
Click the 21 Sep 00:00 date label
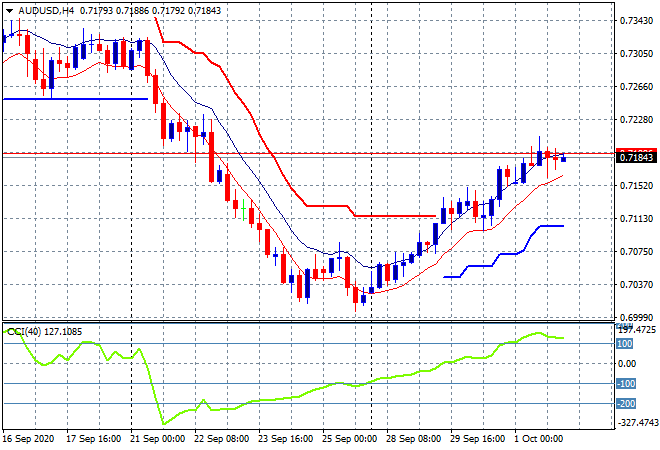(x=158, y=439)
